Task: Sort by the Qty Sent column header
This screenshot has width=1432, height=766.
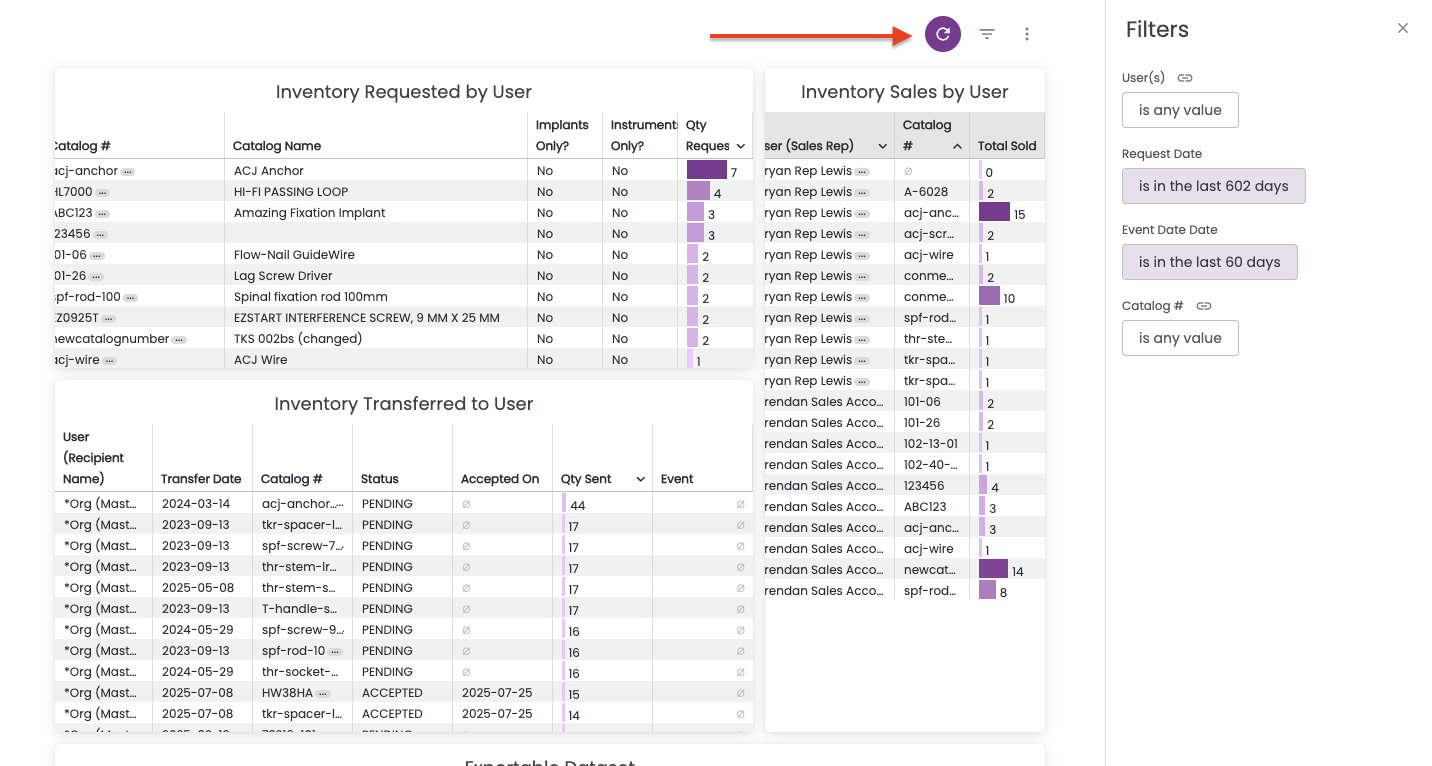Action: (x=586, y=479)
